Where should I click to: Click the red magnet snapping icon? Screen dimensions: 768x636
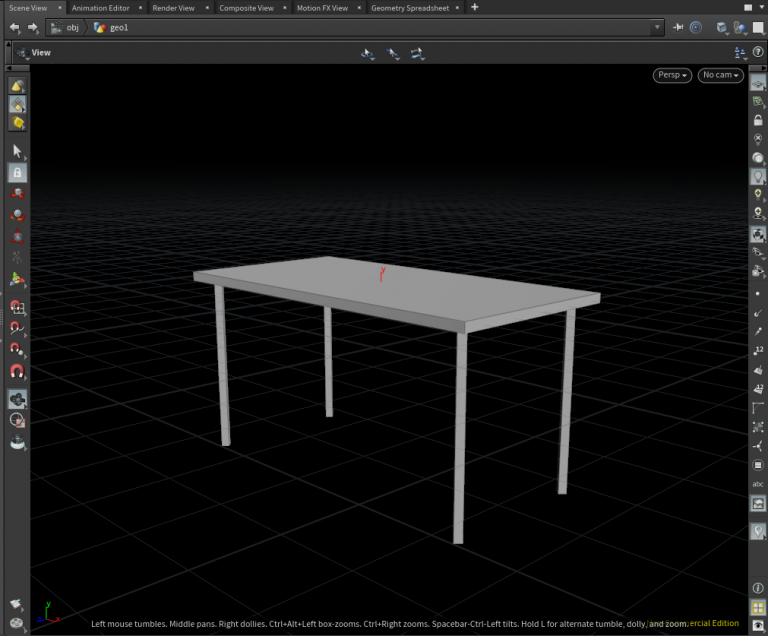click(17, 371)
